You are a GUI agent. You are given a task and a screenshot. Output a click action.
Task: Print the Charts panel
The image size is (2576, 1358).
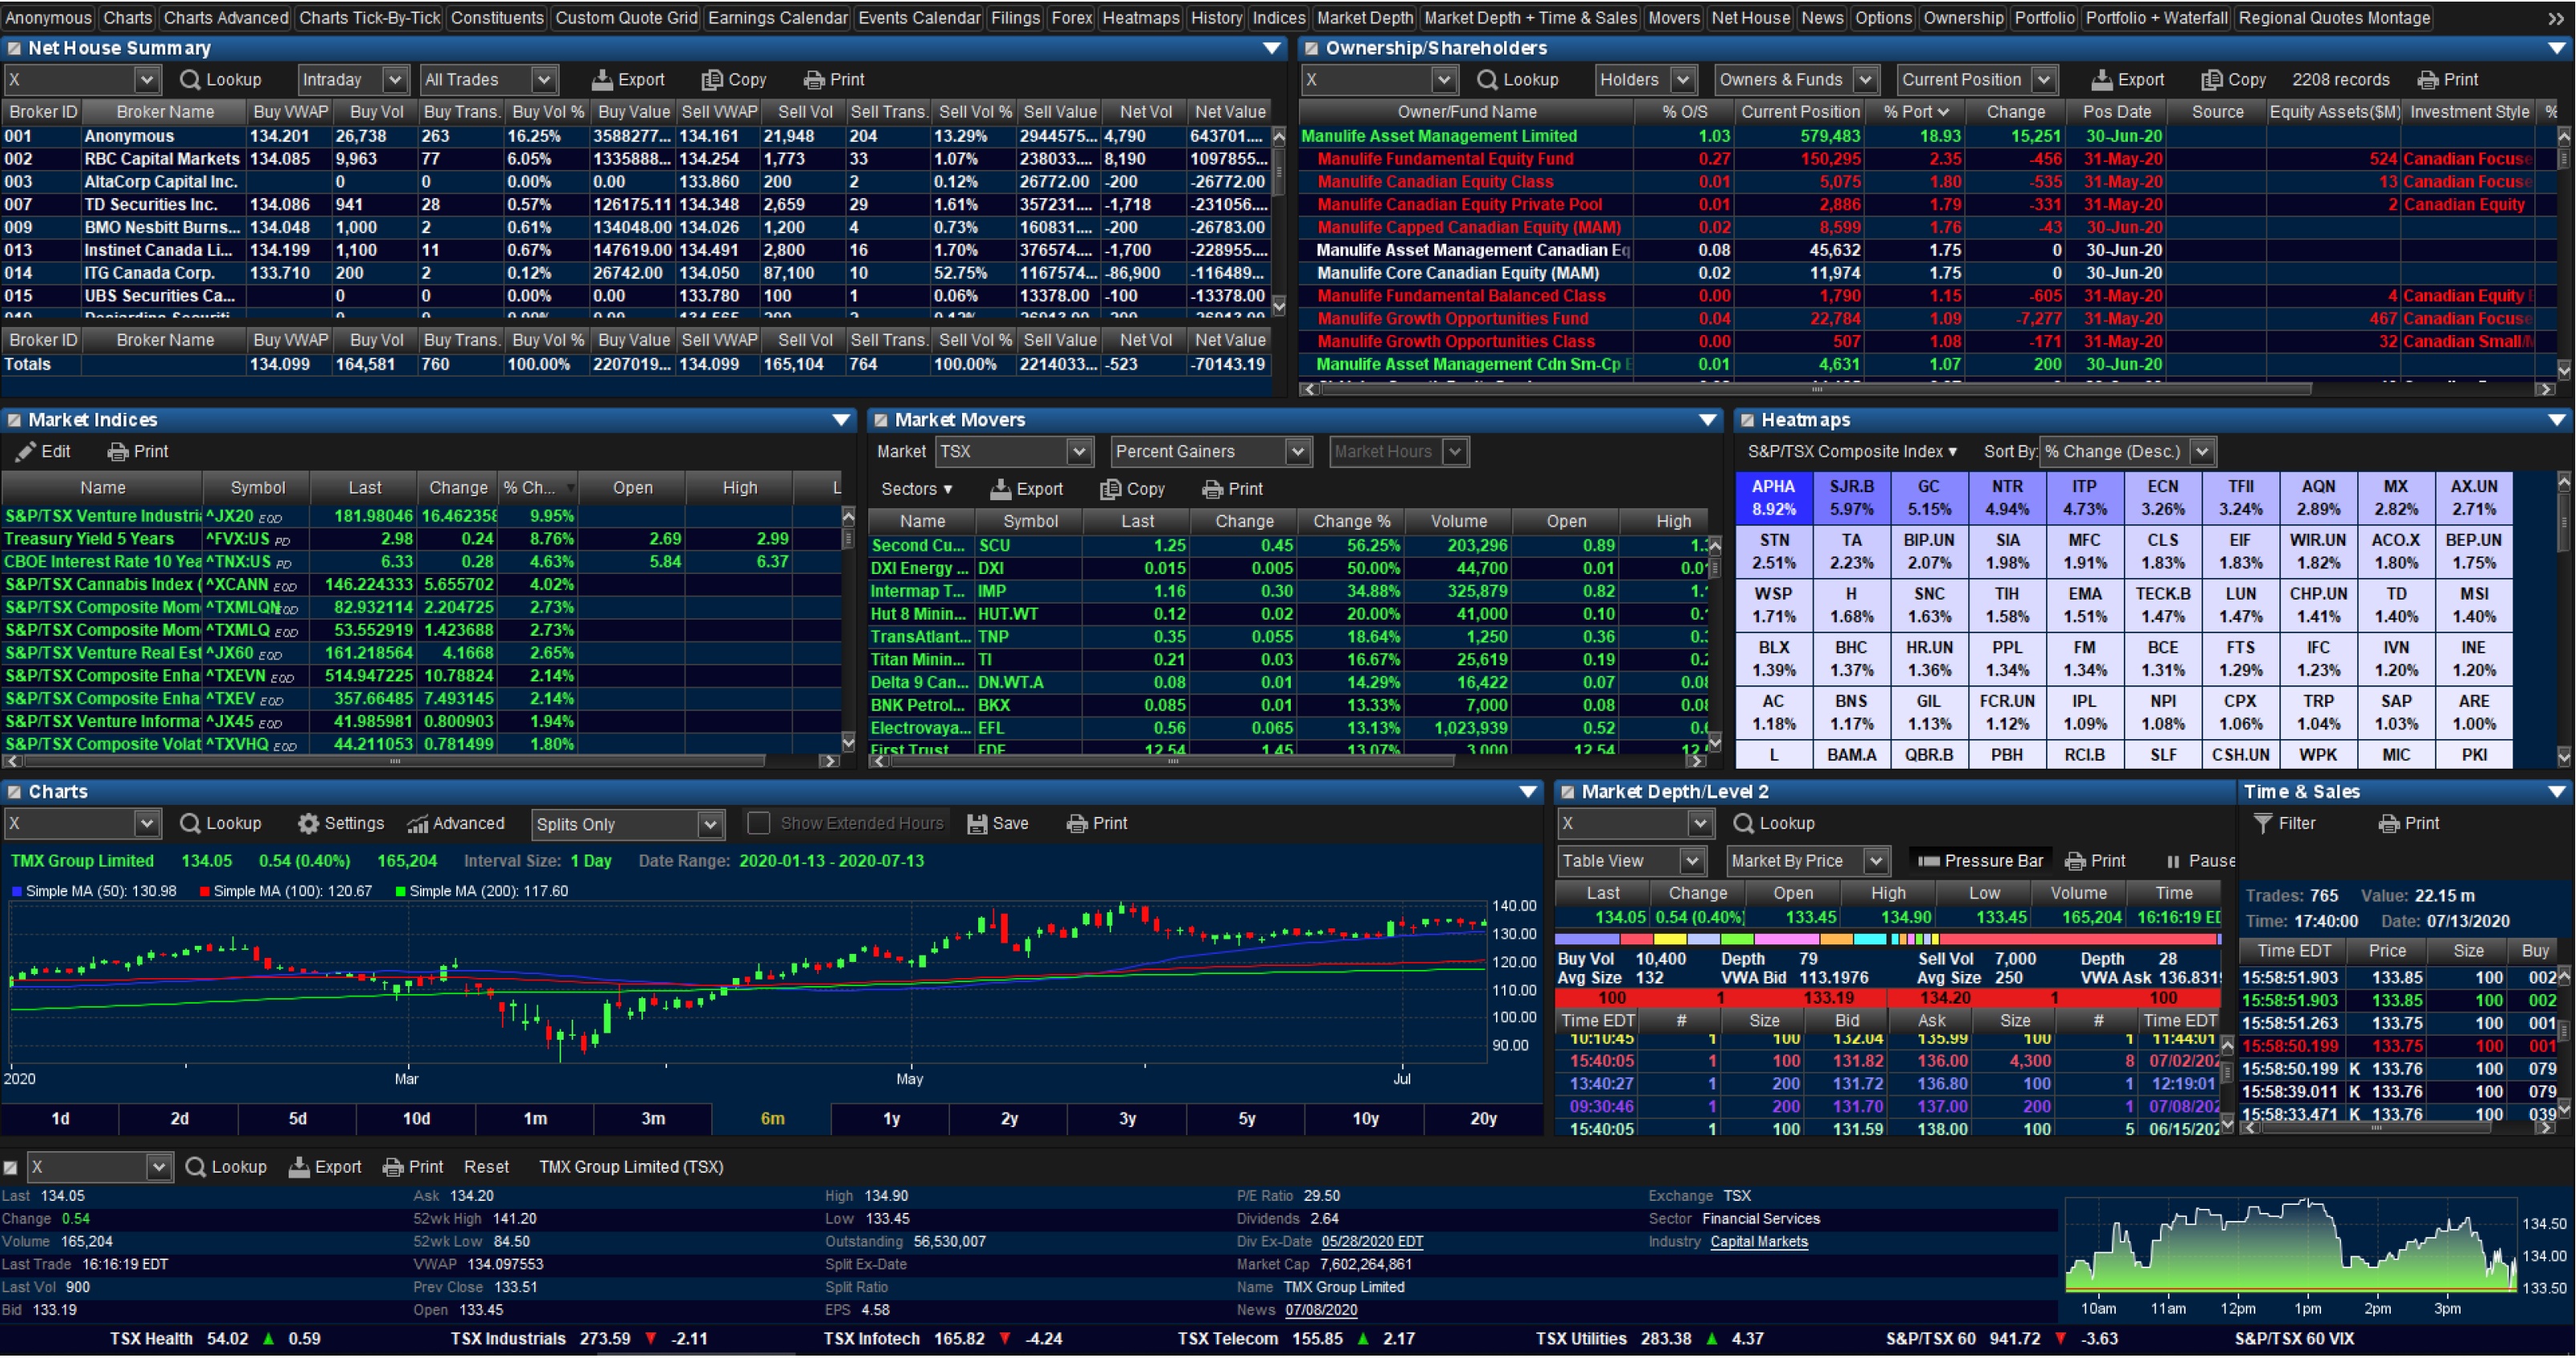1097,823
